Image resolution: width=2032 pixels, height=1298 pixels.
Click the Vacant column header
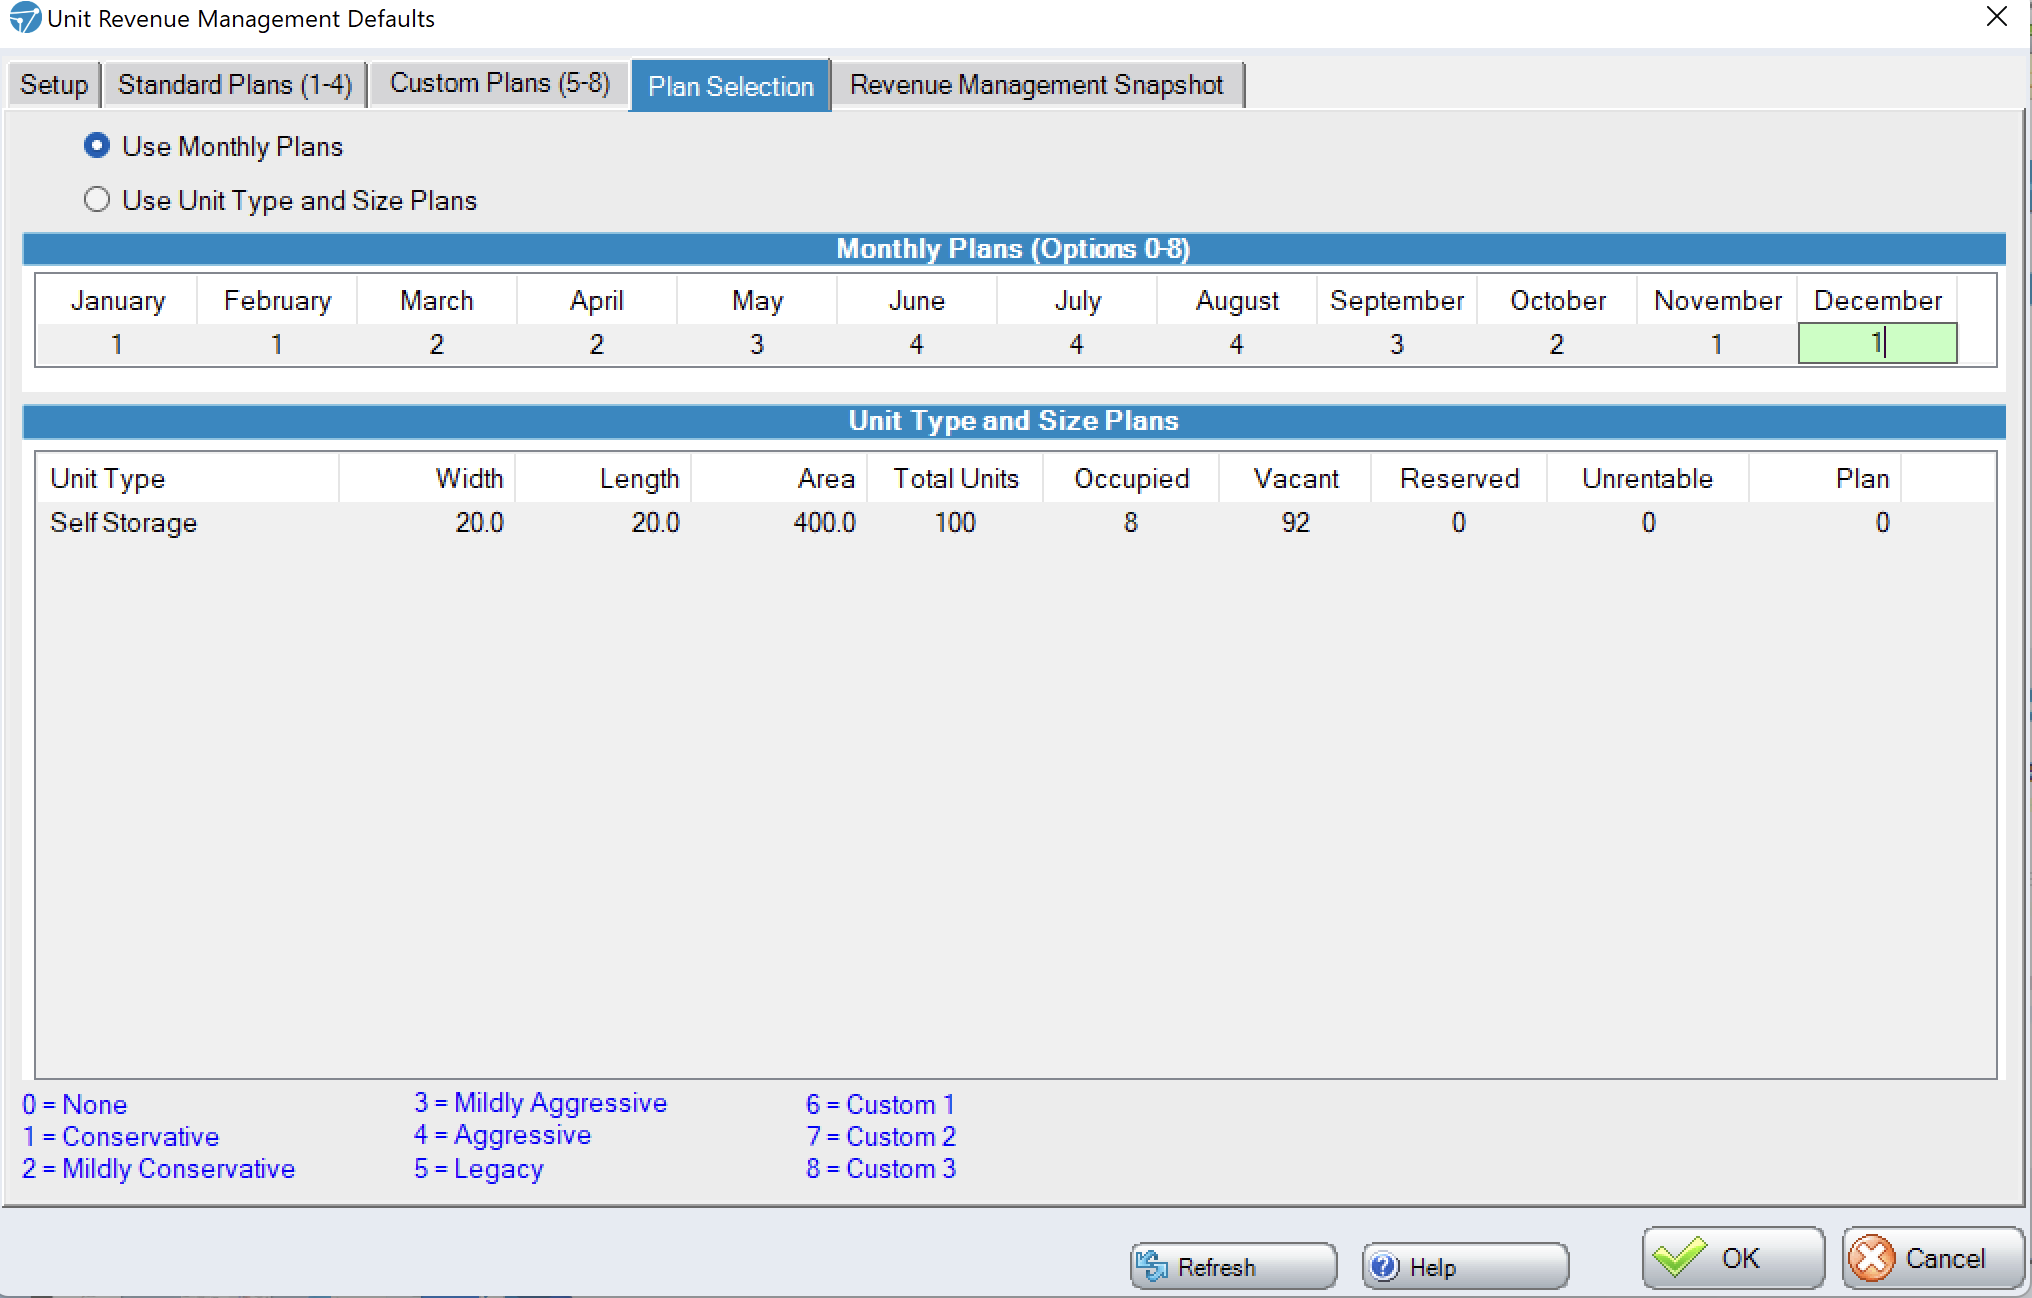tap(1295, 479)
